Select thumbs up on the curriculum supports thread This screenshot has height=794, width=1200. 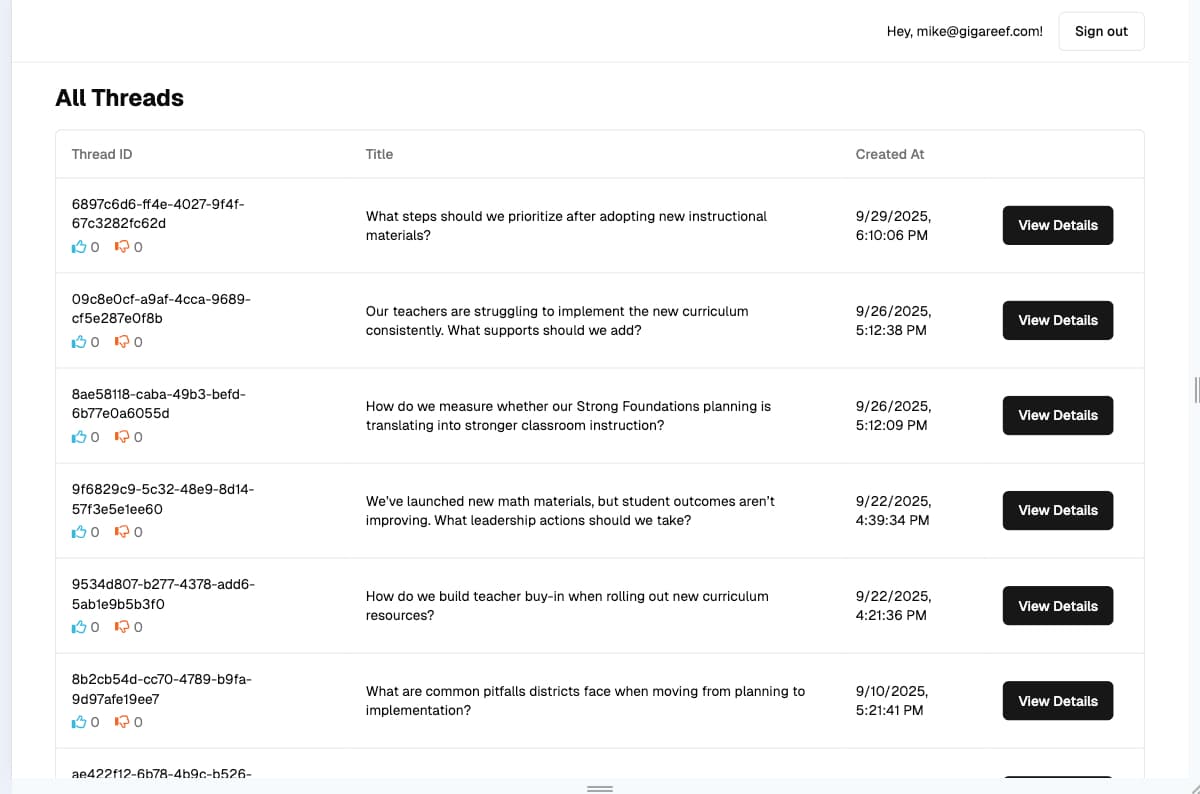click(x=80, y=342)
